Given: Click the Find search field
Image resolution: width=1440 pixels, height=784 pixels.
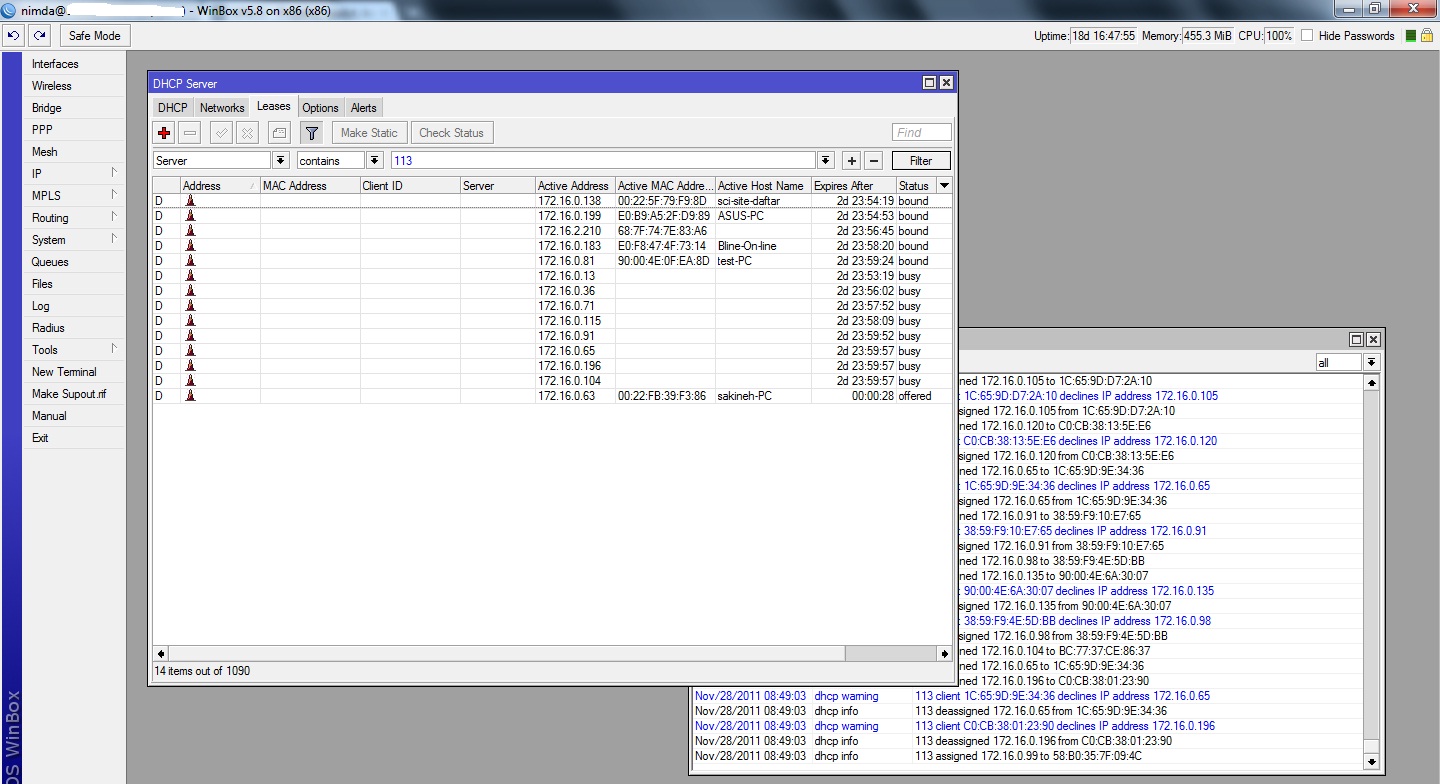Looking at the screenshot, I should (x=921, y=133).
